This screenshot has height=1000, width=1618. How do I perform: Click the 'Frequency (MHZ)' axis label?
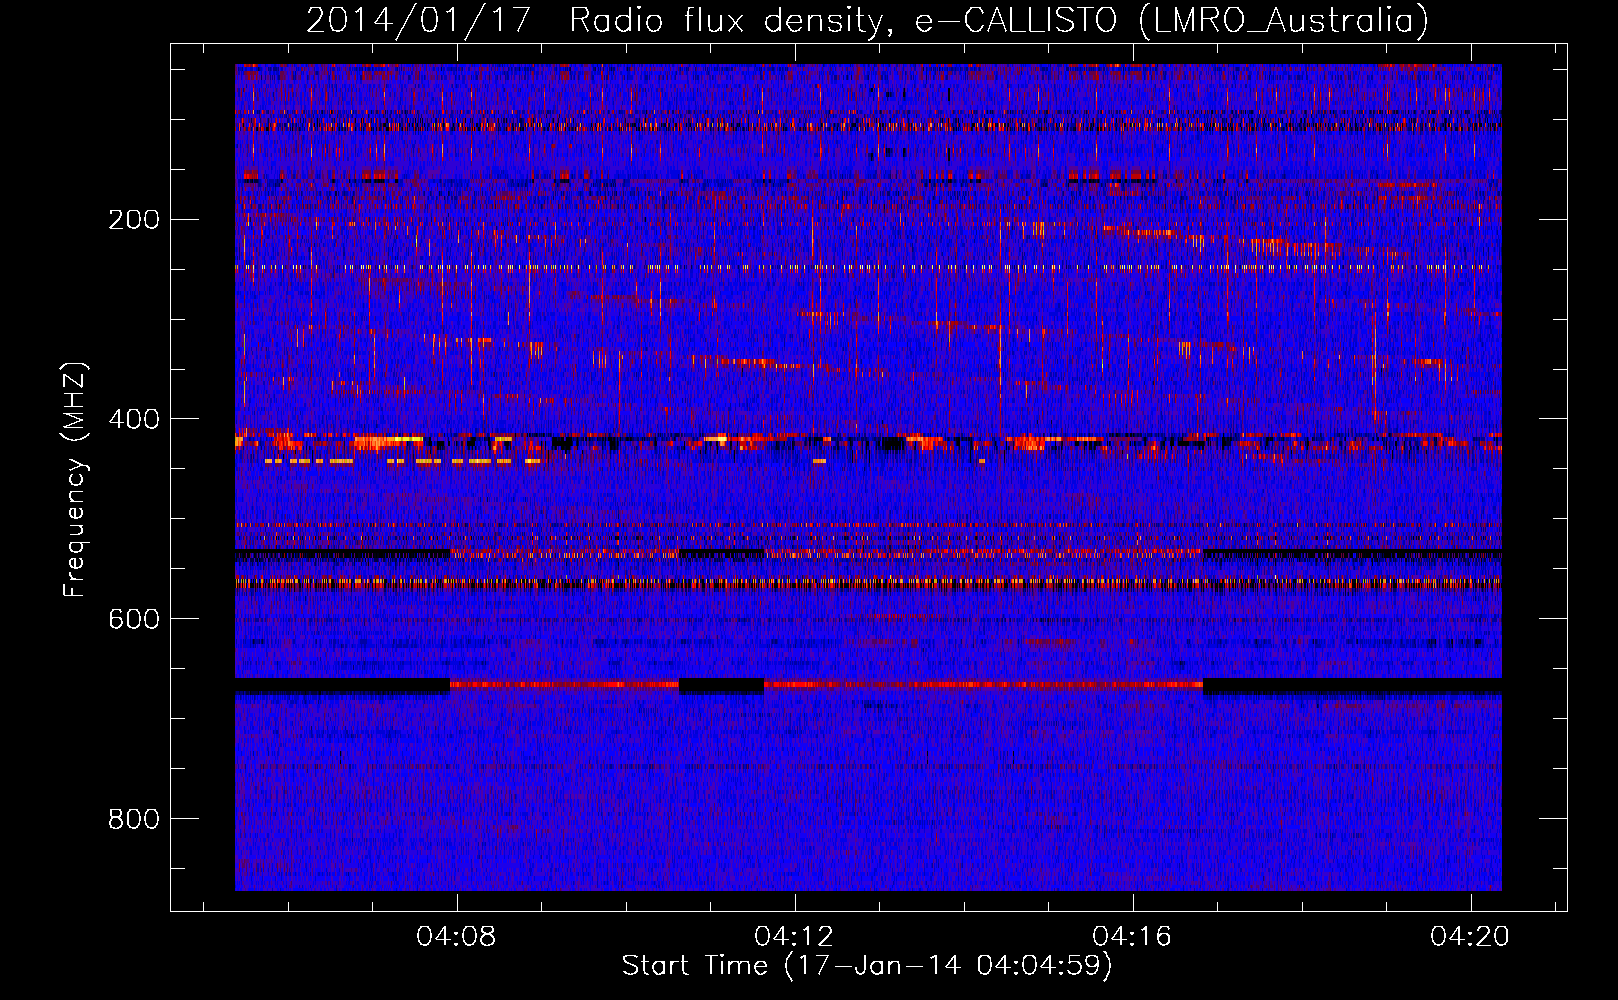[x=75, y=480]
